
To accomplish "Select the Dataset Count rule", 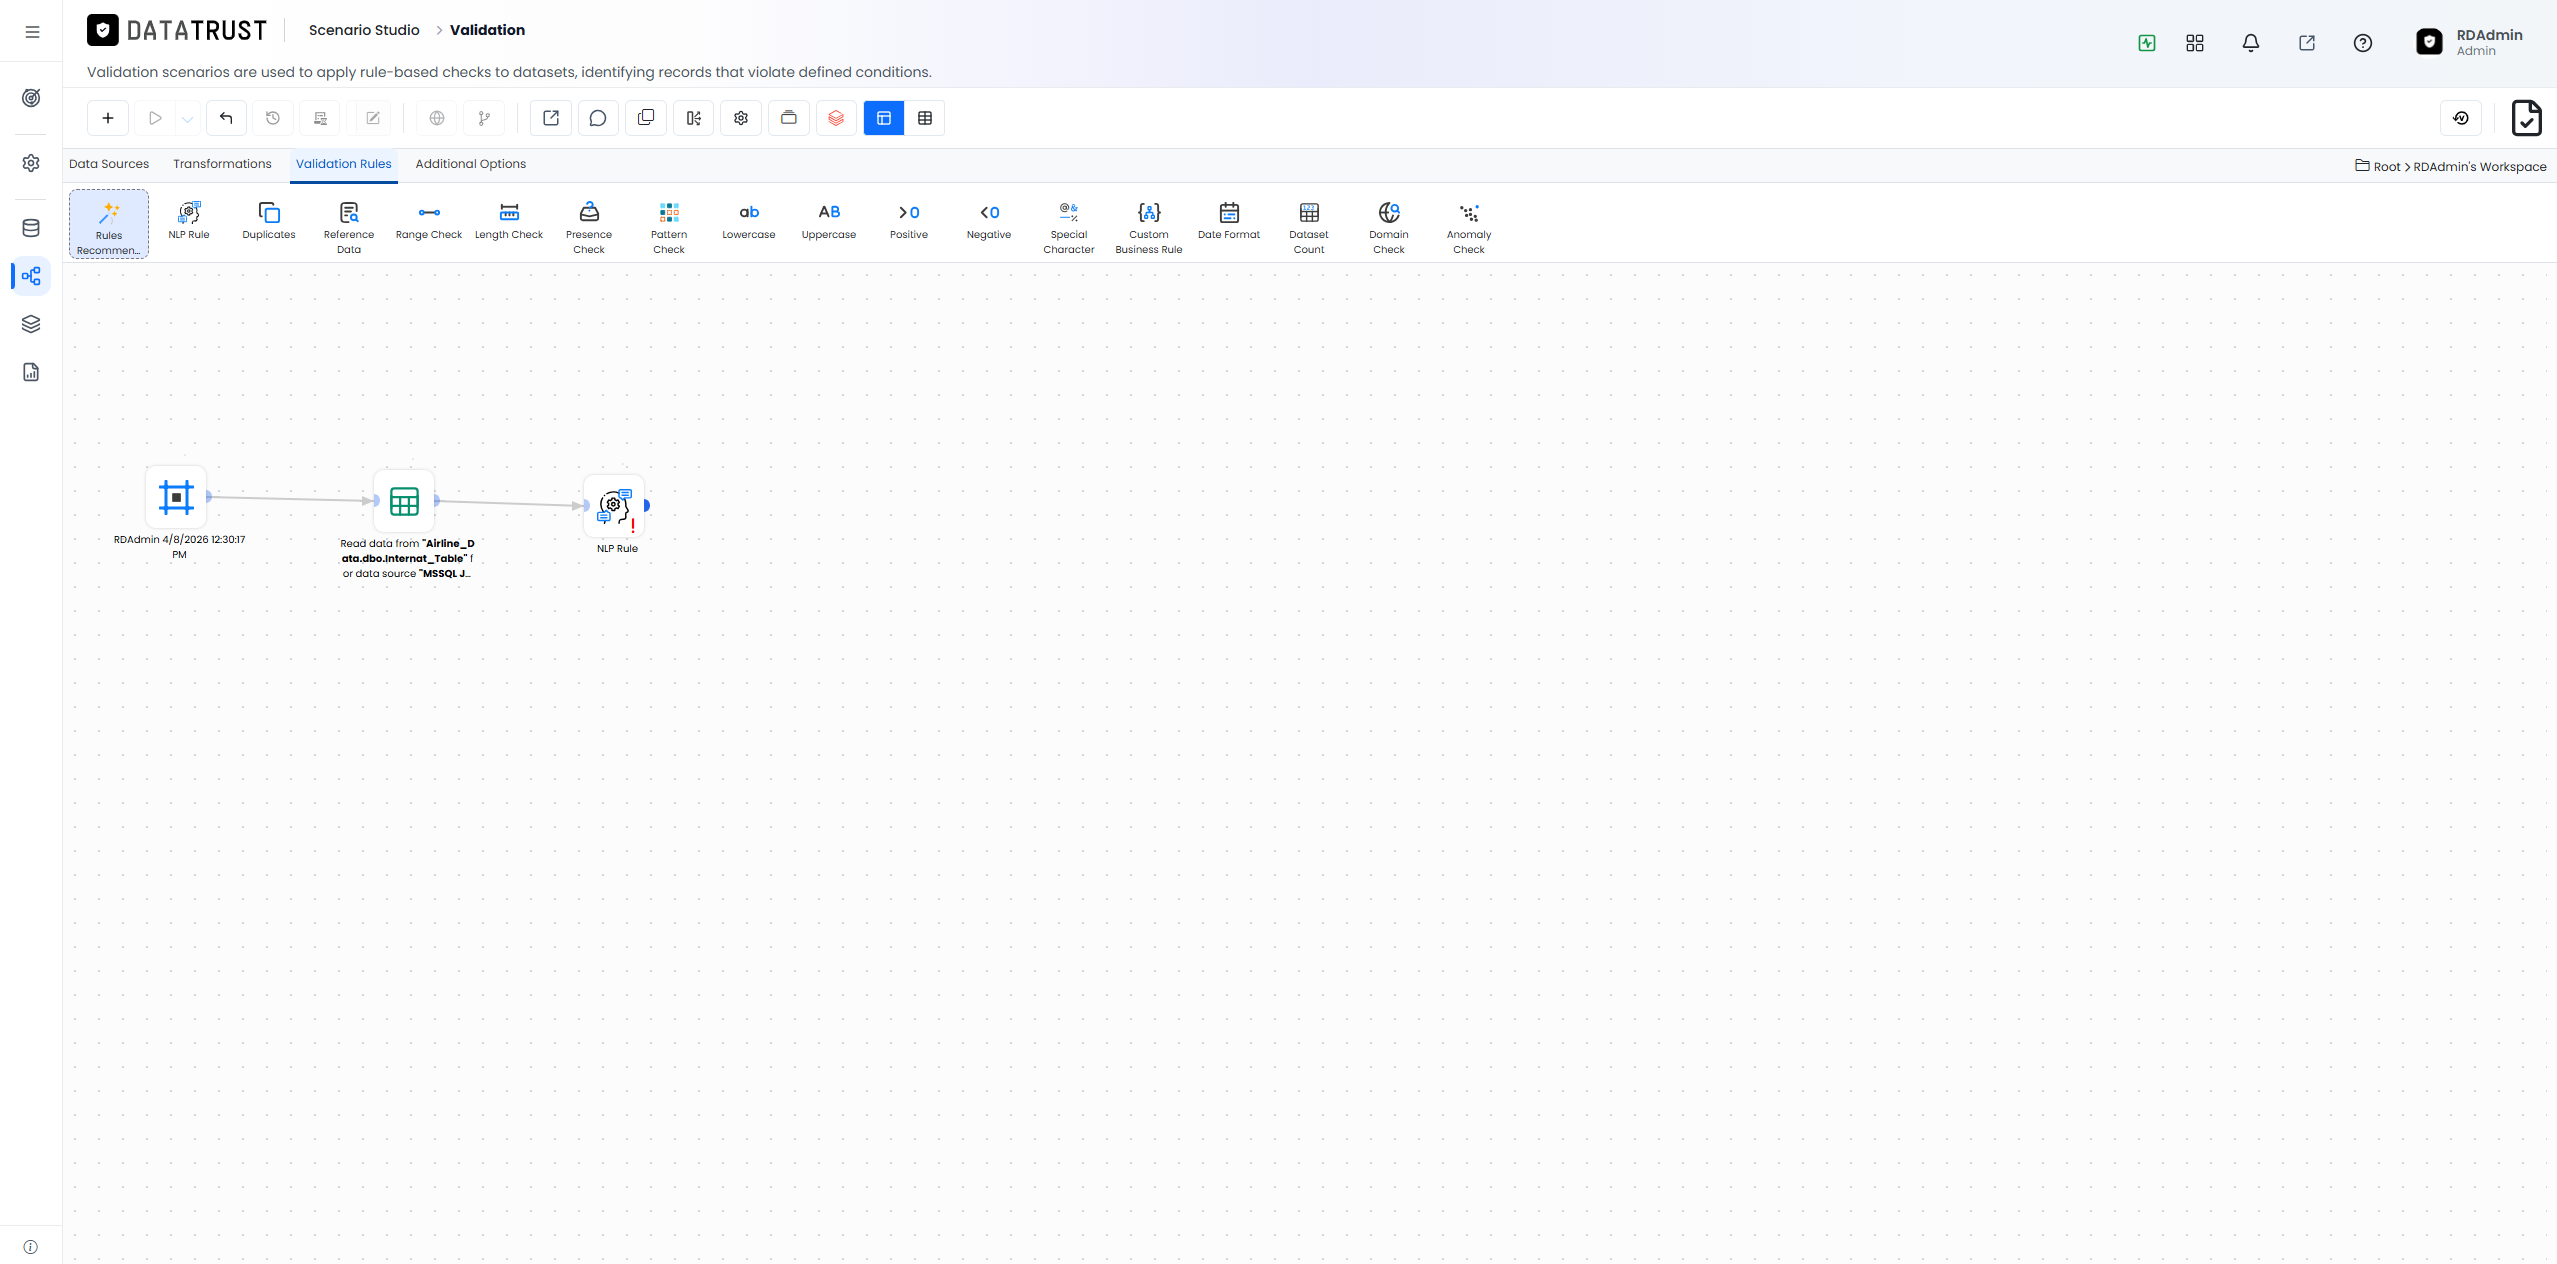I will [x=1309, y=227].
